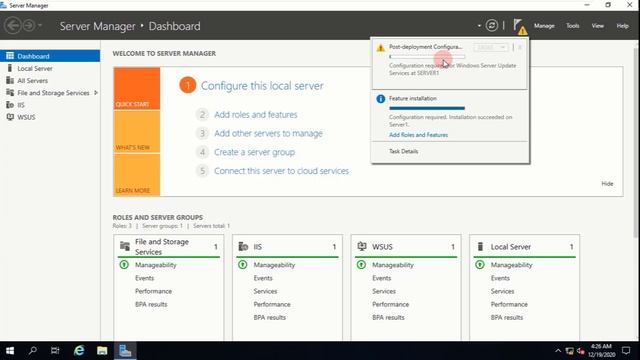Open BPA results in Local Server tile
The height and width of the screenshot is (360, 640).
(x=507, y=317)
